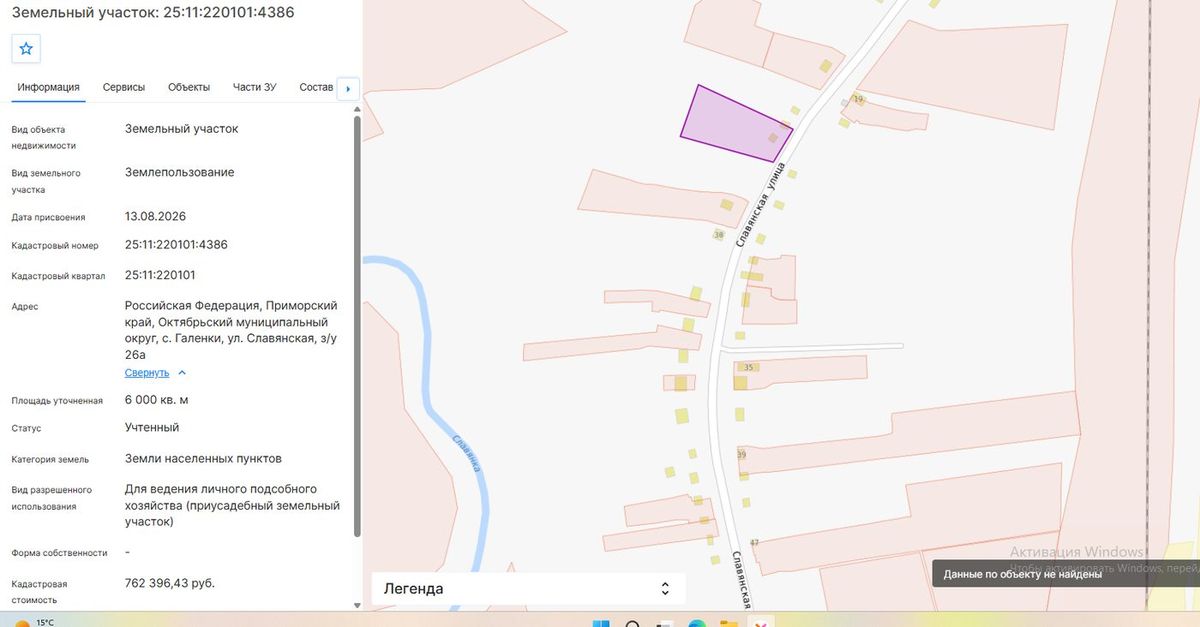Click the info panel vertical scrollbar
Image resolution: width=1200 pixels, height=627 pixels.
click(358, 326)
